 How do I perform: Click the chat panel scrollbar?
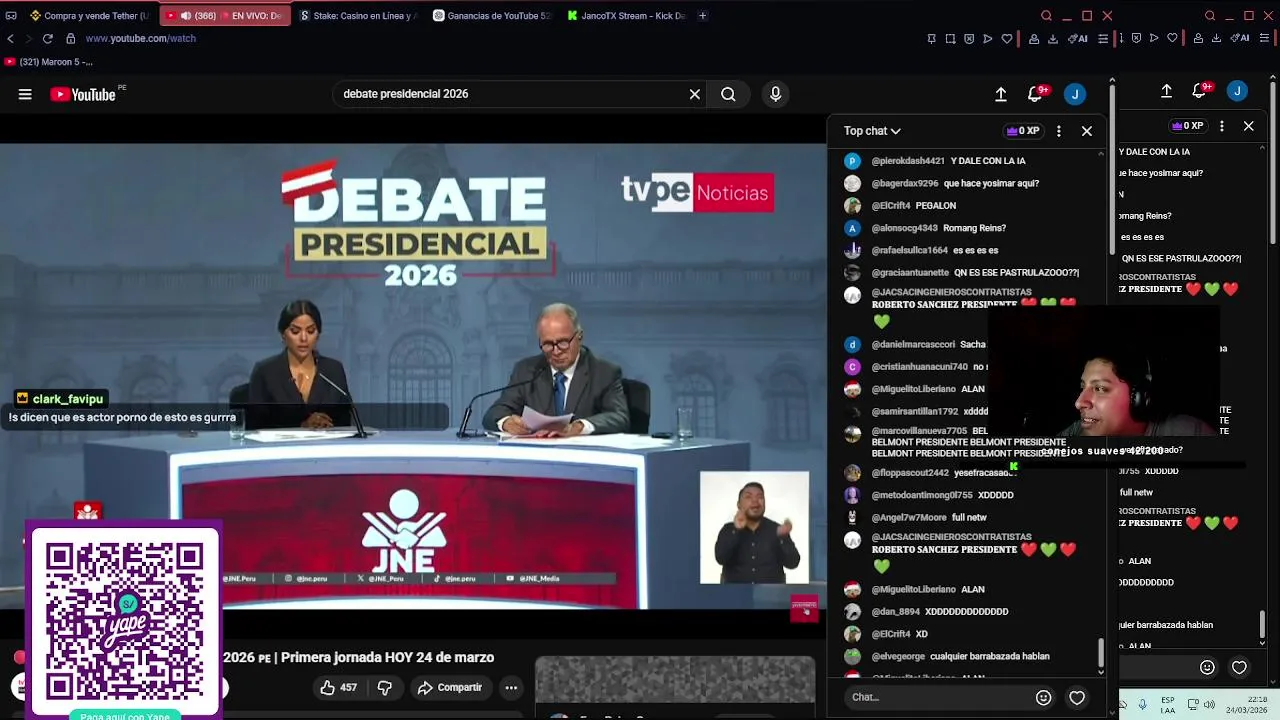point(1101,653)
